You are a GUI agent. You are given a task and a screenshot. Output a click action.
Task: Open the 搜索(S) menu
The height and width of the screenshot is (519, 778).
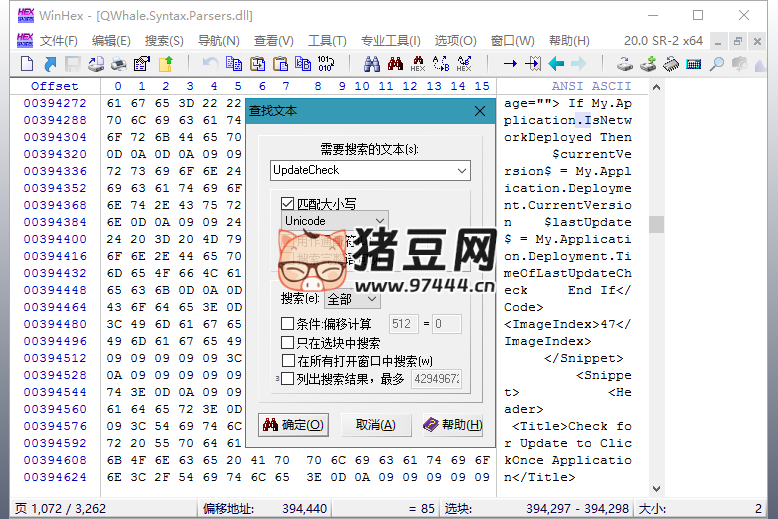click(x=164, y=41)
